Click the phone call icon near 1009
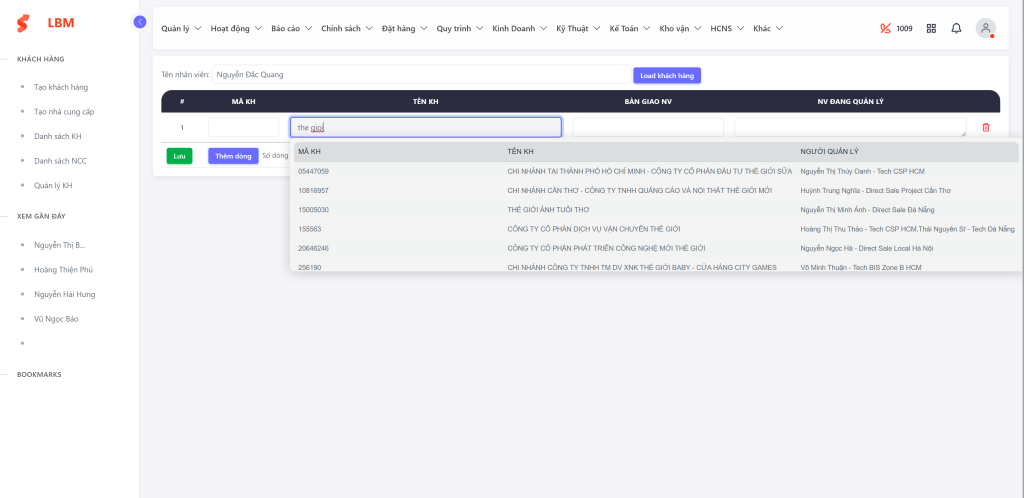 coord(885,28)
